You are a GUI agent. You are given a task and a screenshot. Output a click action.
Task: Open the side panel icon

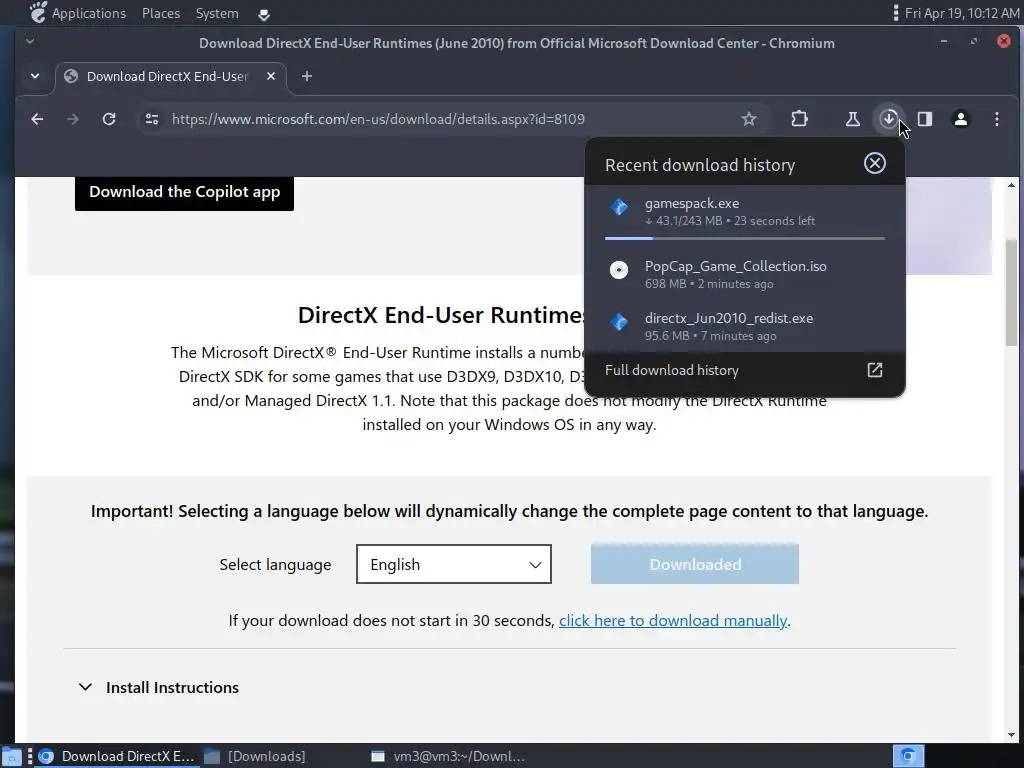tap(925, 119)
